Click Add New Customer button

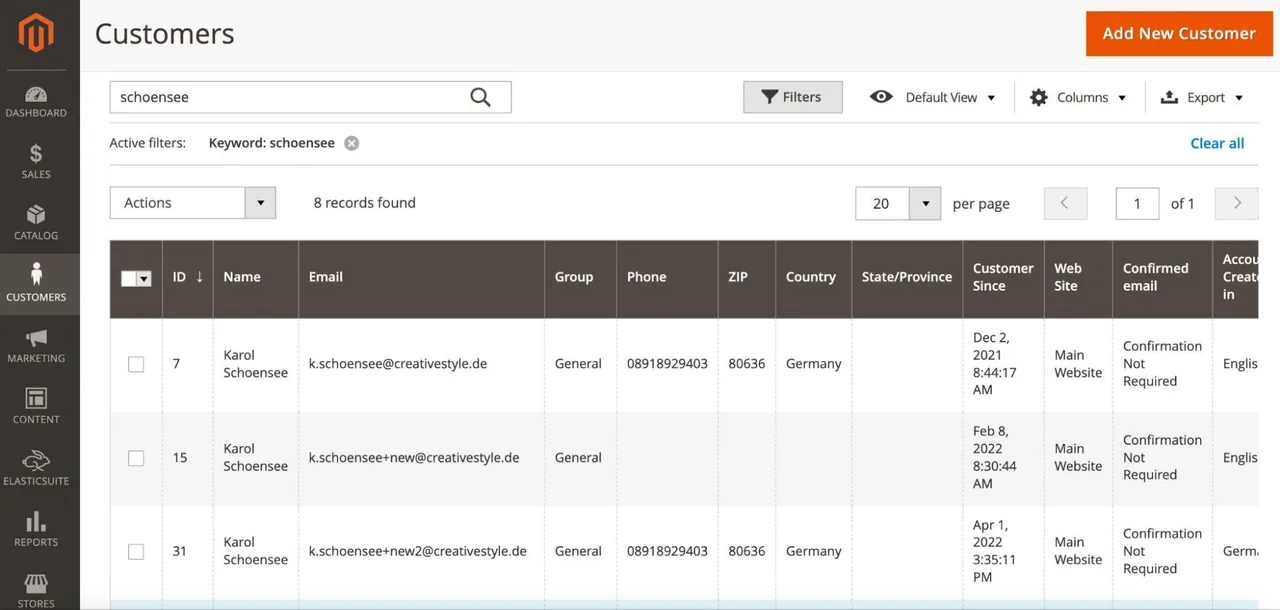[x=1179, y=33]
